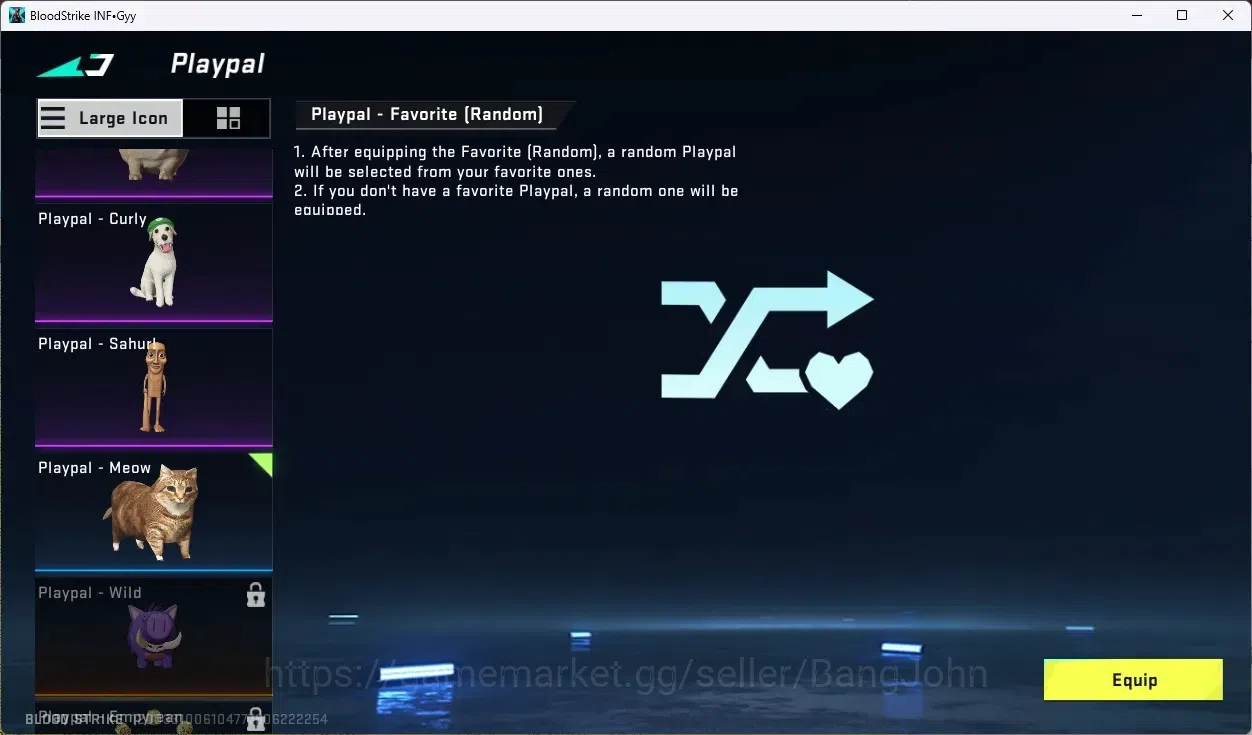Screen dimensions: 1252x735
Task: Click the wooden figure image of Sahur
Action: 153,387
